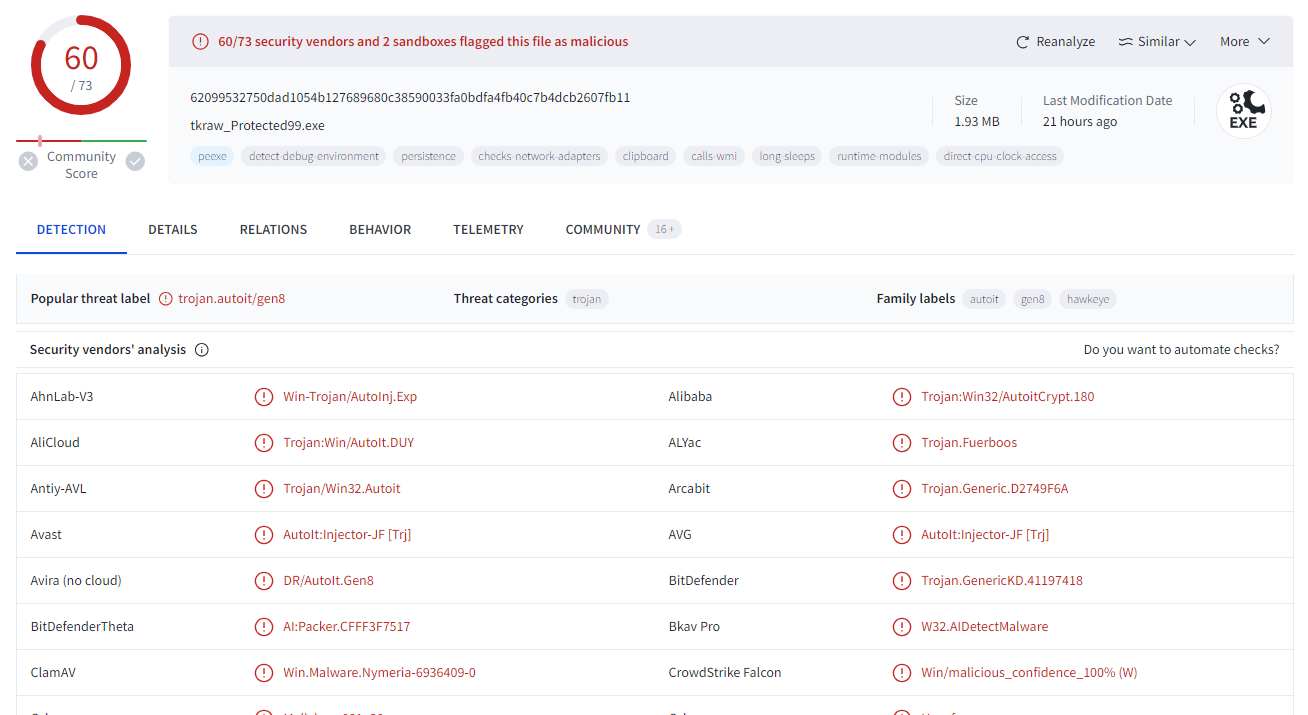This screenshot has width=1308, height=715.
Task: Click the detection score circle showing 60
Action: (x=81, y=66)
